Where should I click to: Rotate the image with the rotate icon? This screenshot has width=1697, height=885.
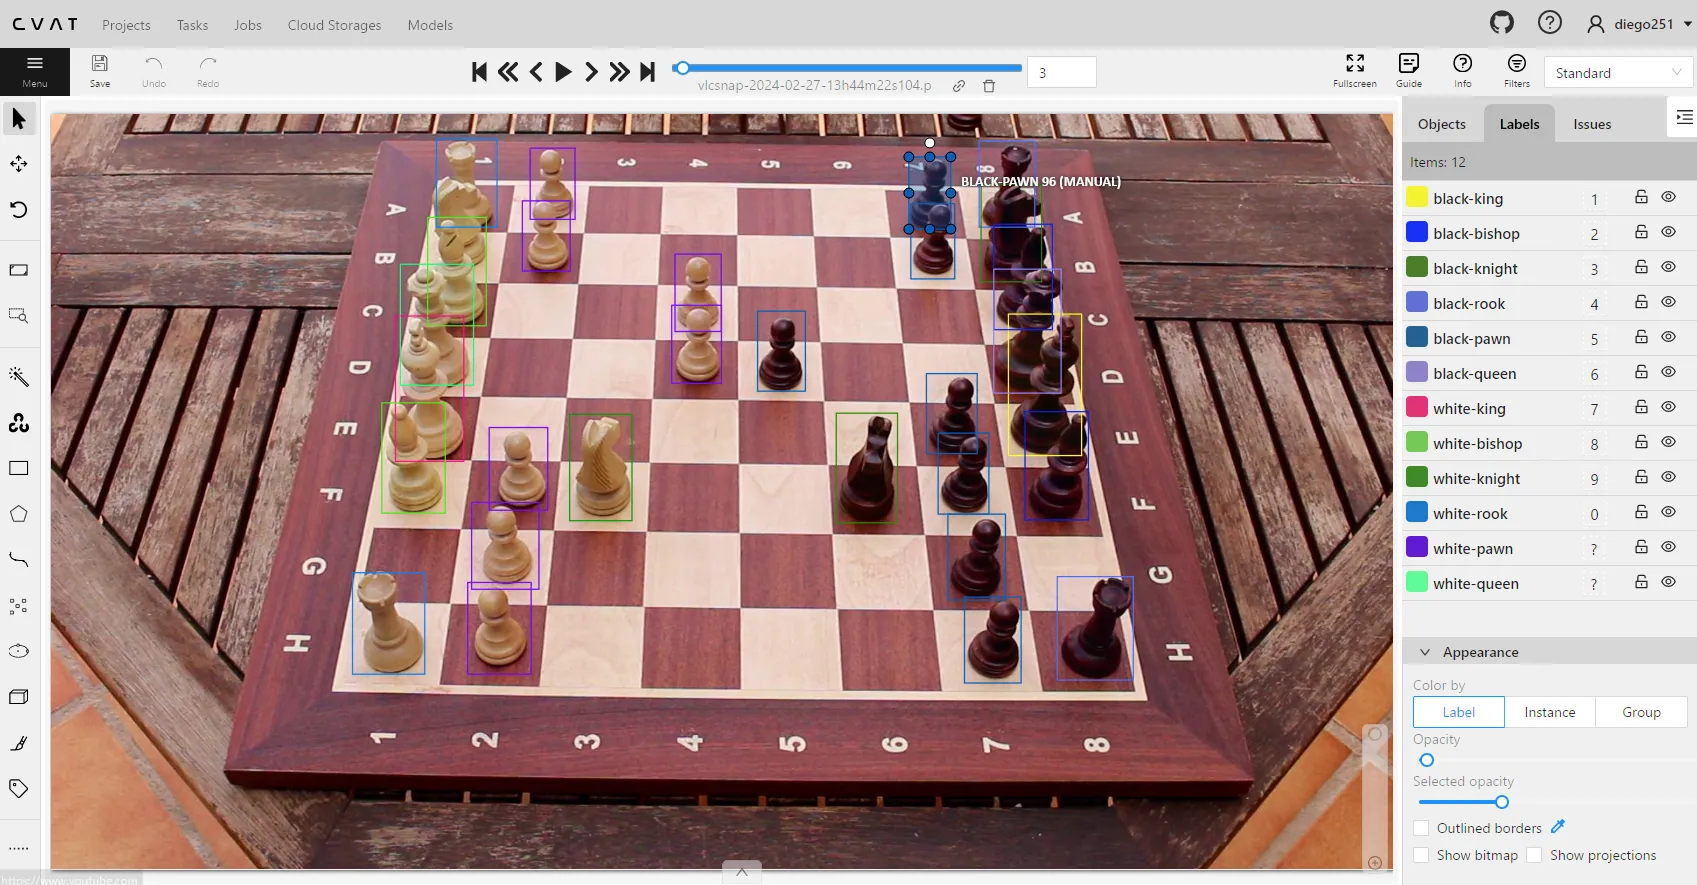pos(19,210)
